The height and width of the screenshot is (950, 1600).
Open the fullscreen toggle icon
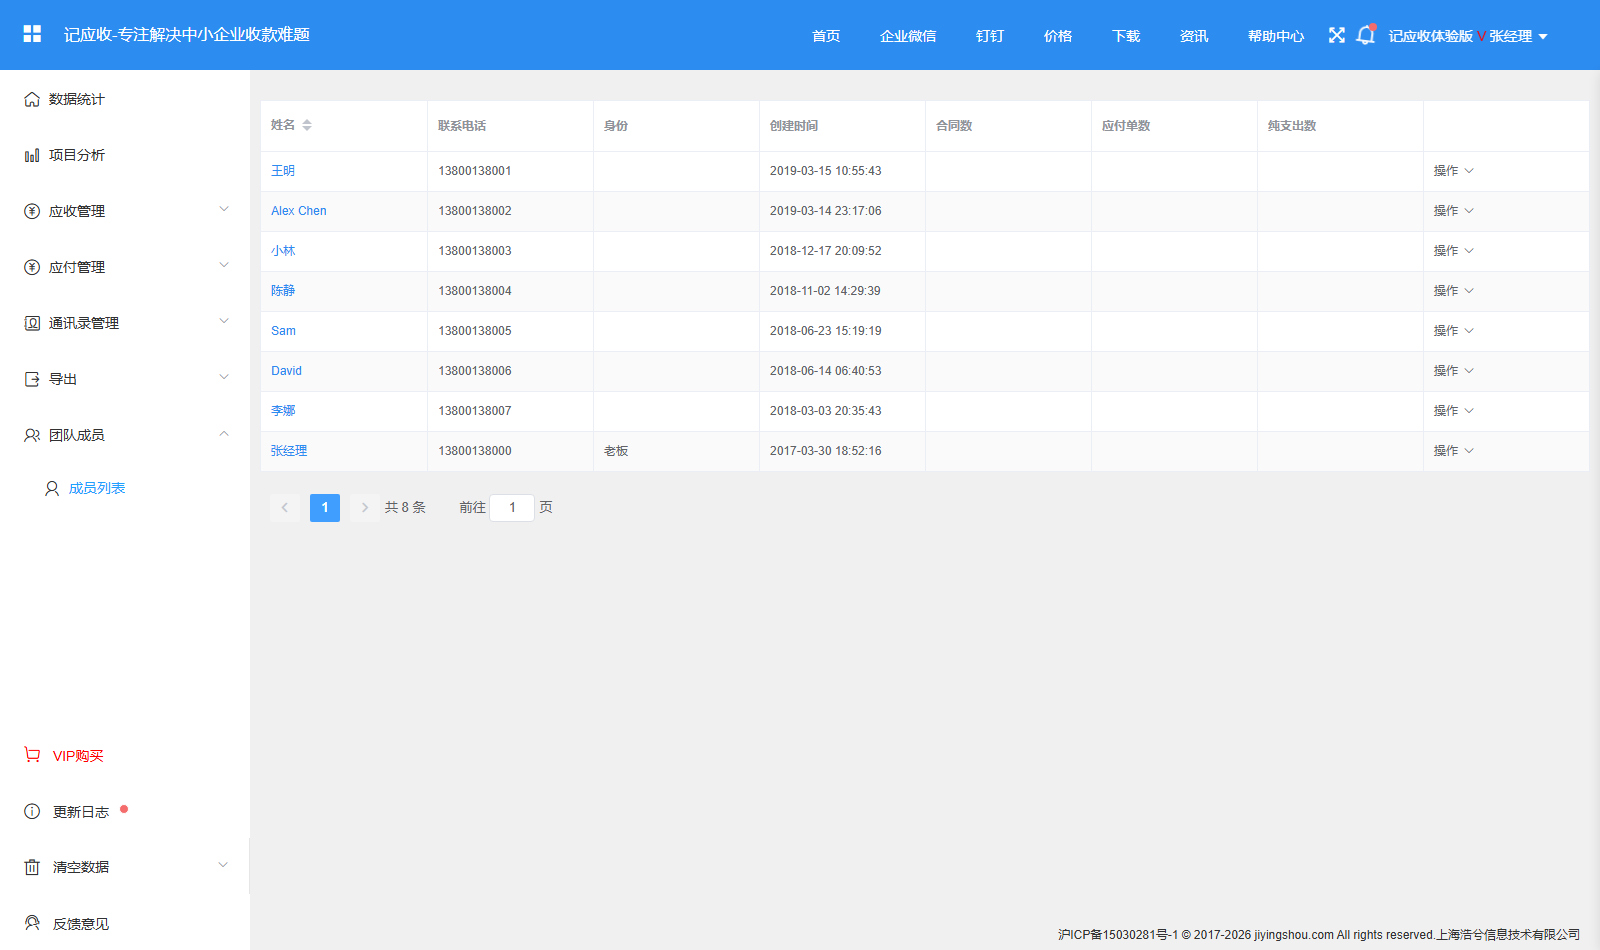(1336, 35)
